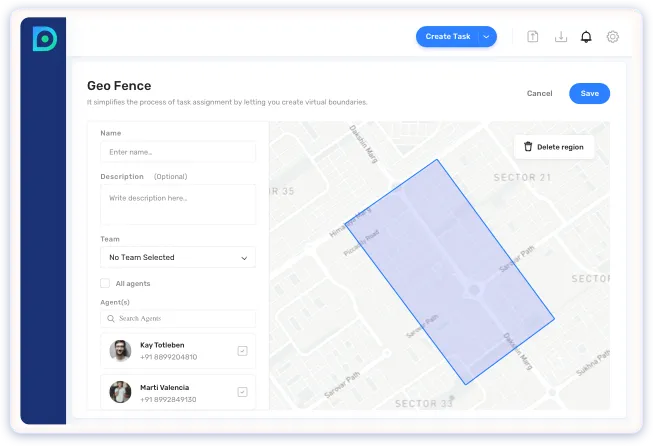
Task: Click Marti Valencia's avatar photo
Action: (120, 392)
